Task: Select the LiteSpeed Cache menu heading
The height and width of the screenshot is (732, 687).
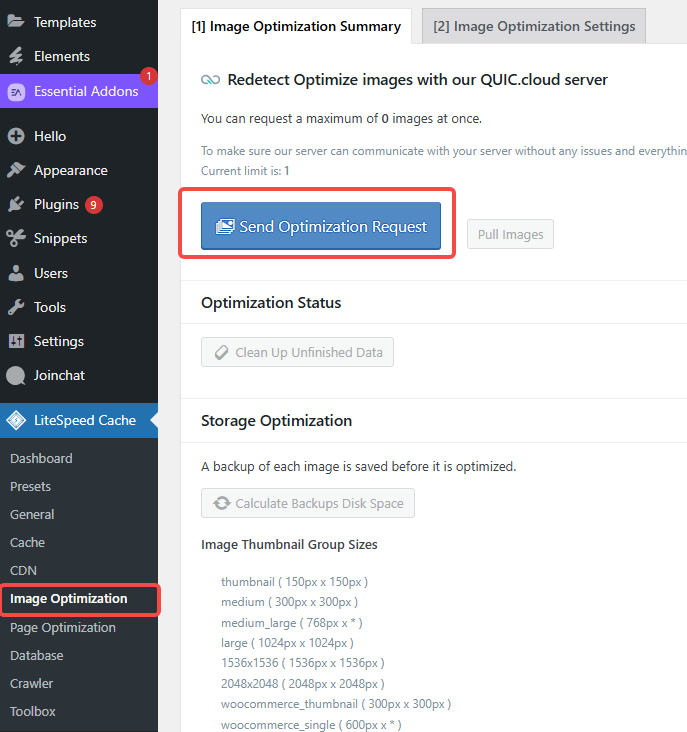Action: tap(79, 420)
